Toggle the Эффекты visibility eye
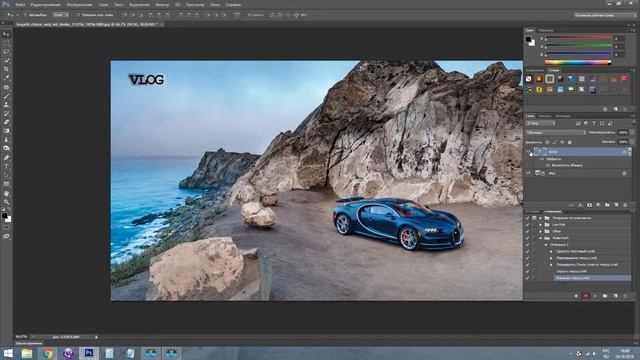 tap(542, 159)
